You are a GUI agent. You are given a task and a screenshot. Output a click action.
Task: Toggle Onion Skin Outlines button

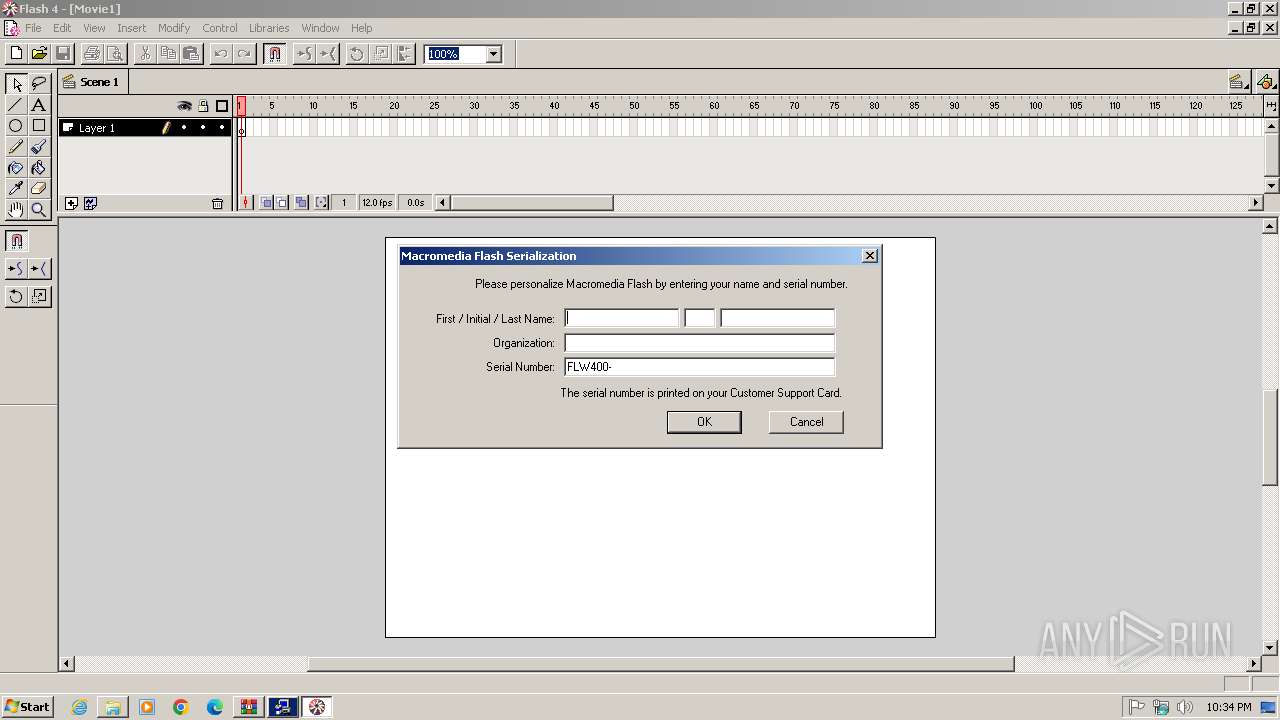coord(282,202)
